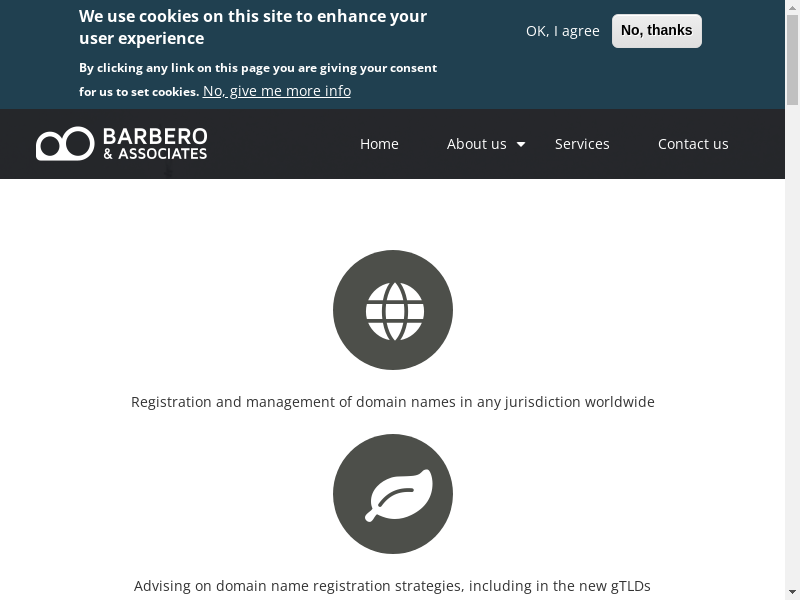Go to the Home menu item
800x600 pixels.
379,144
